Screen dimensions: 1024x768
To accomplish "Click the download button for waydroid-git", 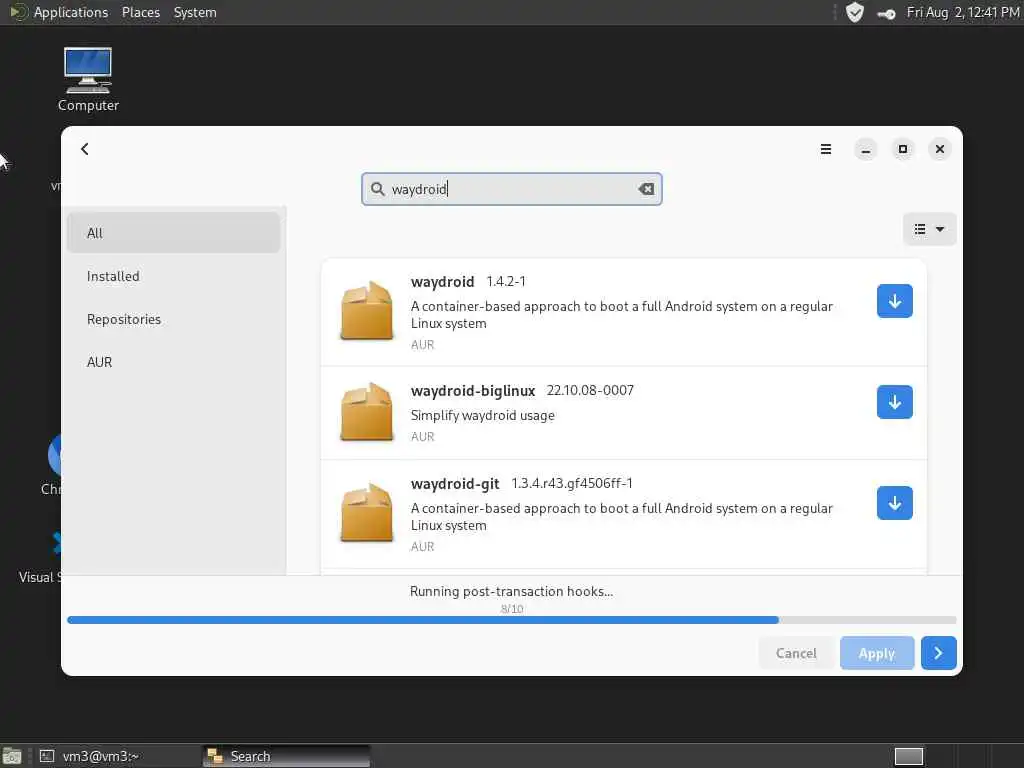I will tap(895, 503).
